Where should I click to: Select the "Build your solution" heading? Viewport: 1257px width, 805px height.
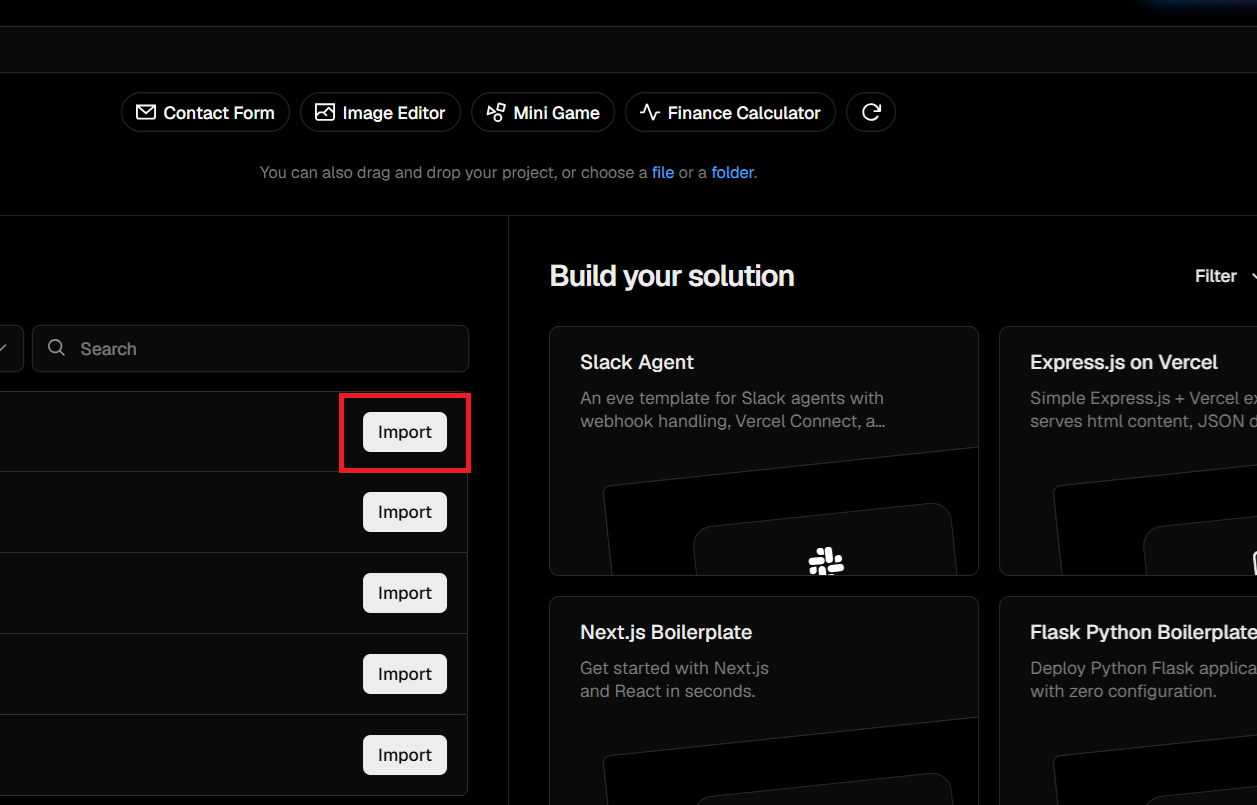point(672,276)
